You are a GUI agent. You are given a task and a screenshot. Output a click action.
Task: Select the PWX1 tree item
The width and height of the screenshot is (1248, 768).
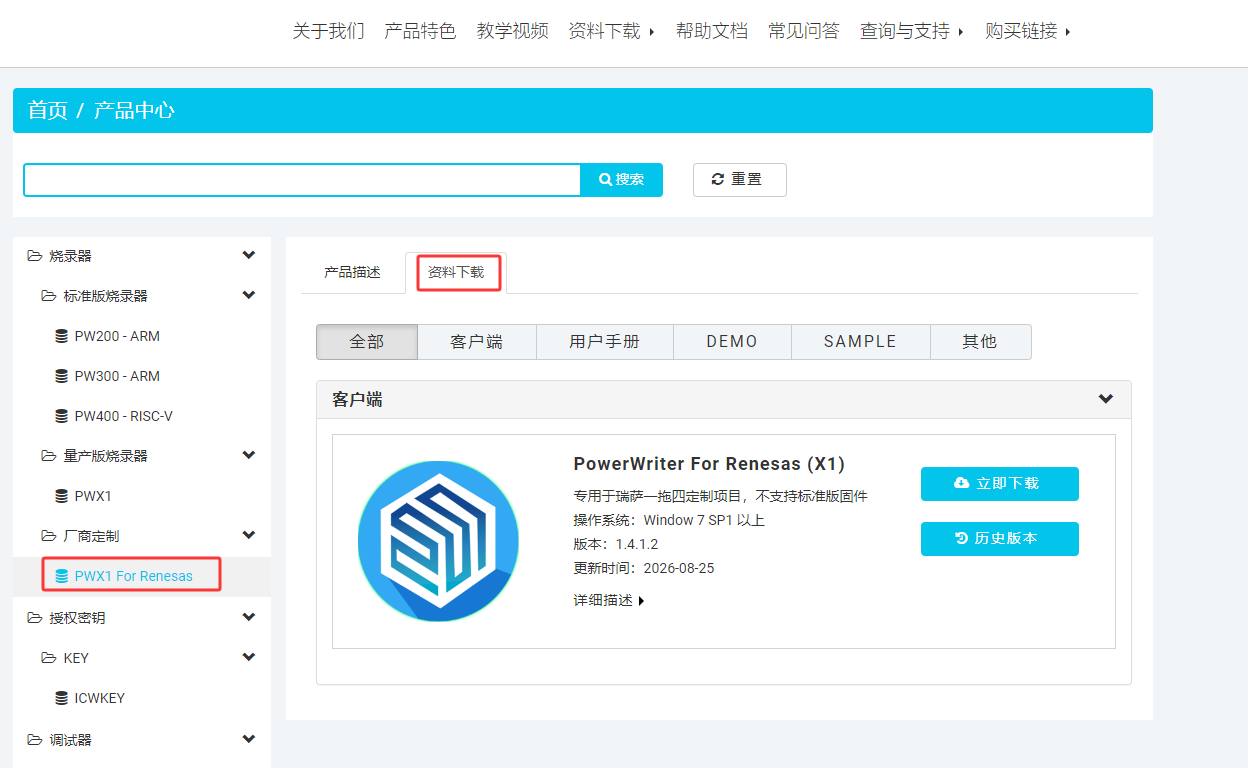[x=93, y=496]
